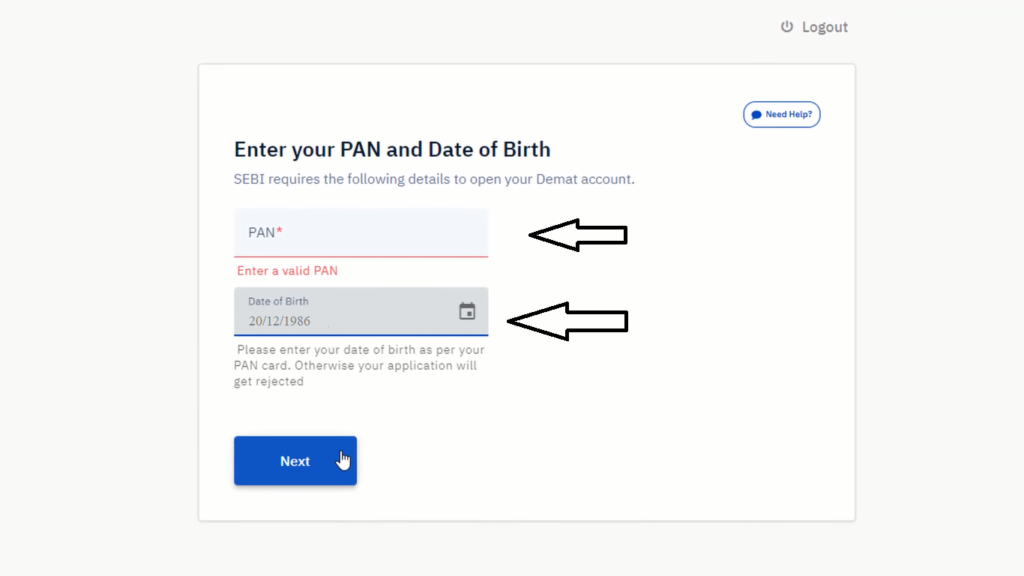Focus the PAN input field
Image resolution: width=1024 pixels, height=576 pixels.
(x=361, y=232)
